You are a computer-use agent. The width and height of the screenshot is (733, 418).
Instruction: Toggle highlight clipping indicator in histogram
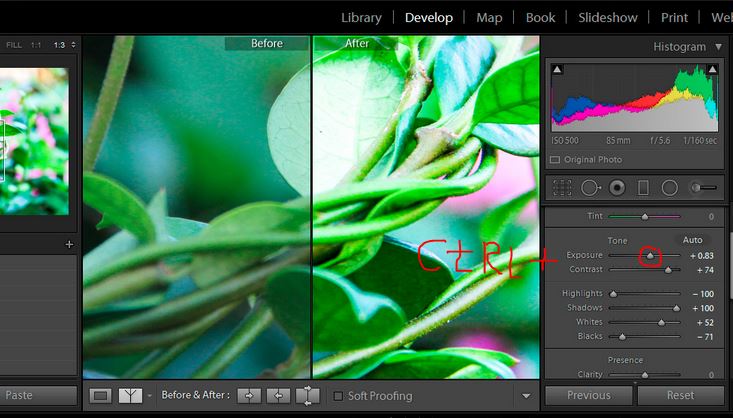[712, 69]
